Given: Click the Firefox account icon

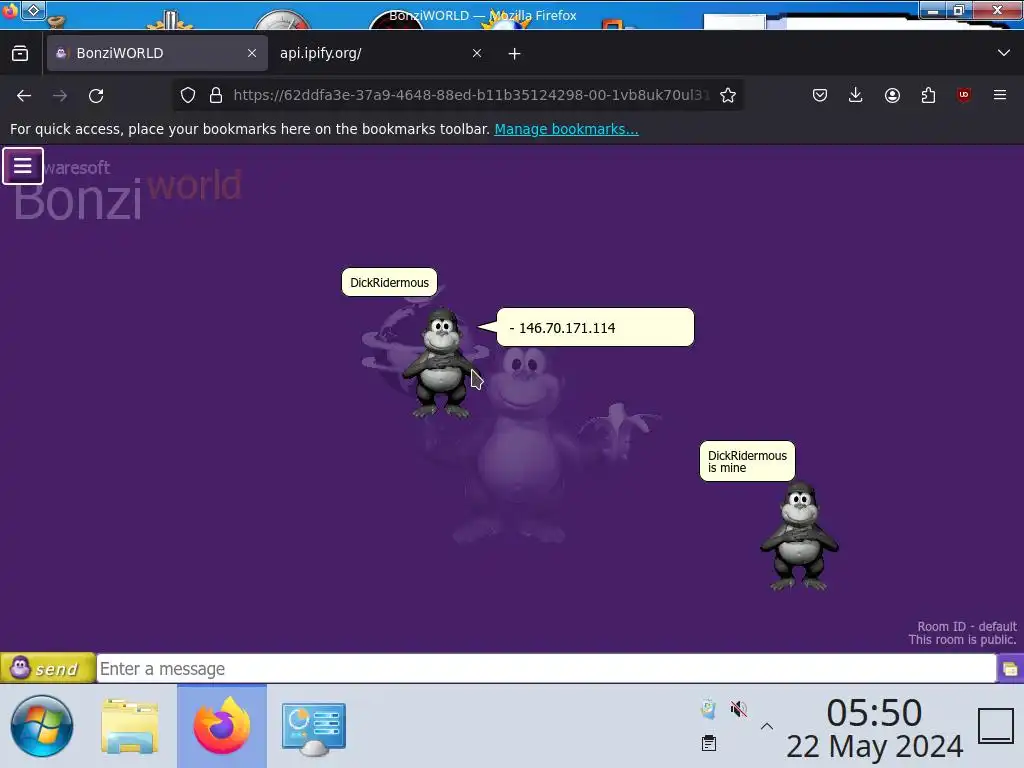Looking at the screenshot, I should [892, 95].
